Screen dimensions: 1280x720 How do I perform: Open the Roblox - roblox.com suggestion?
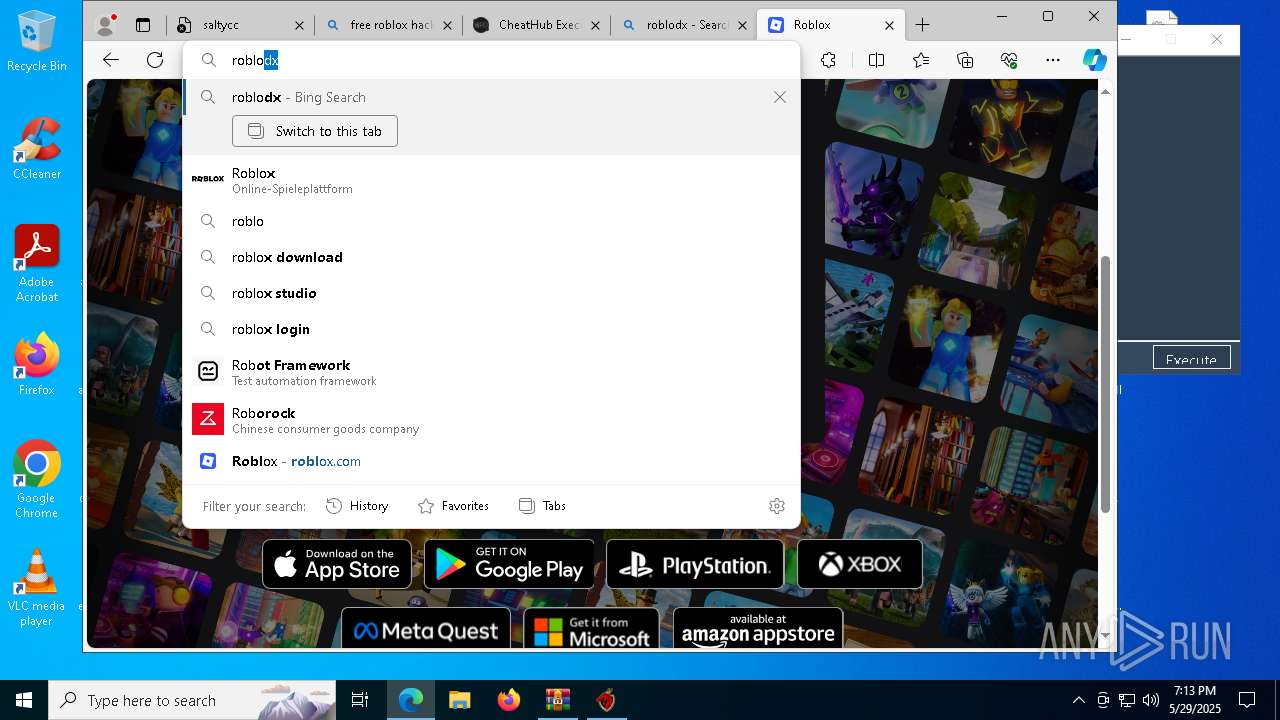491,461
